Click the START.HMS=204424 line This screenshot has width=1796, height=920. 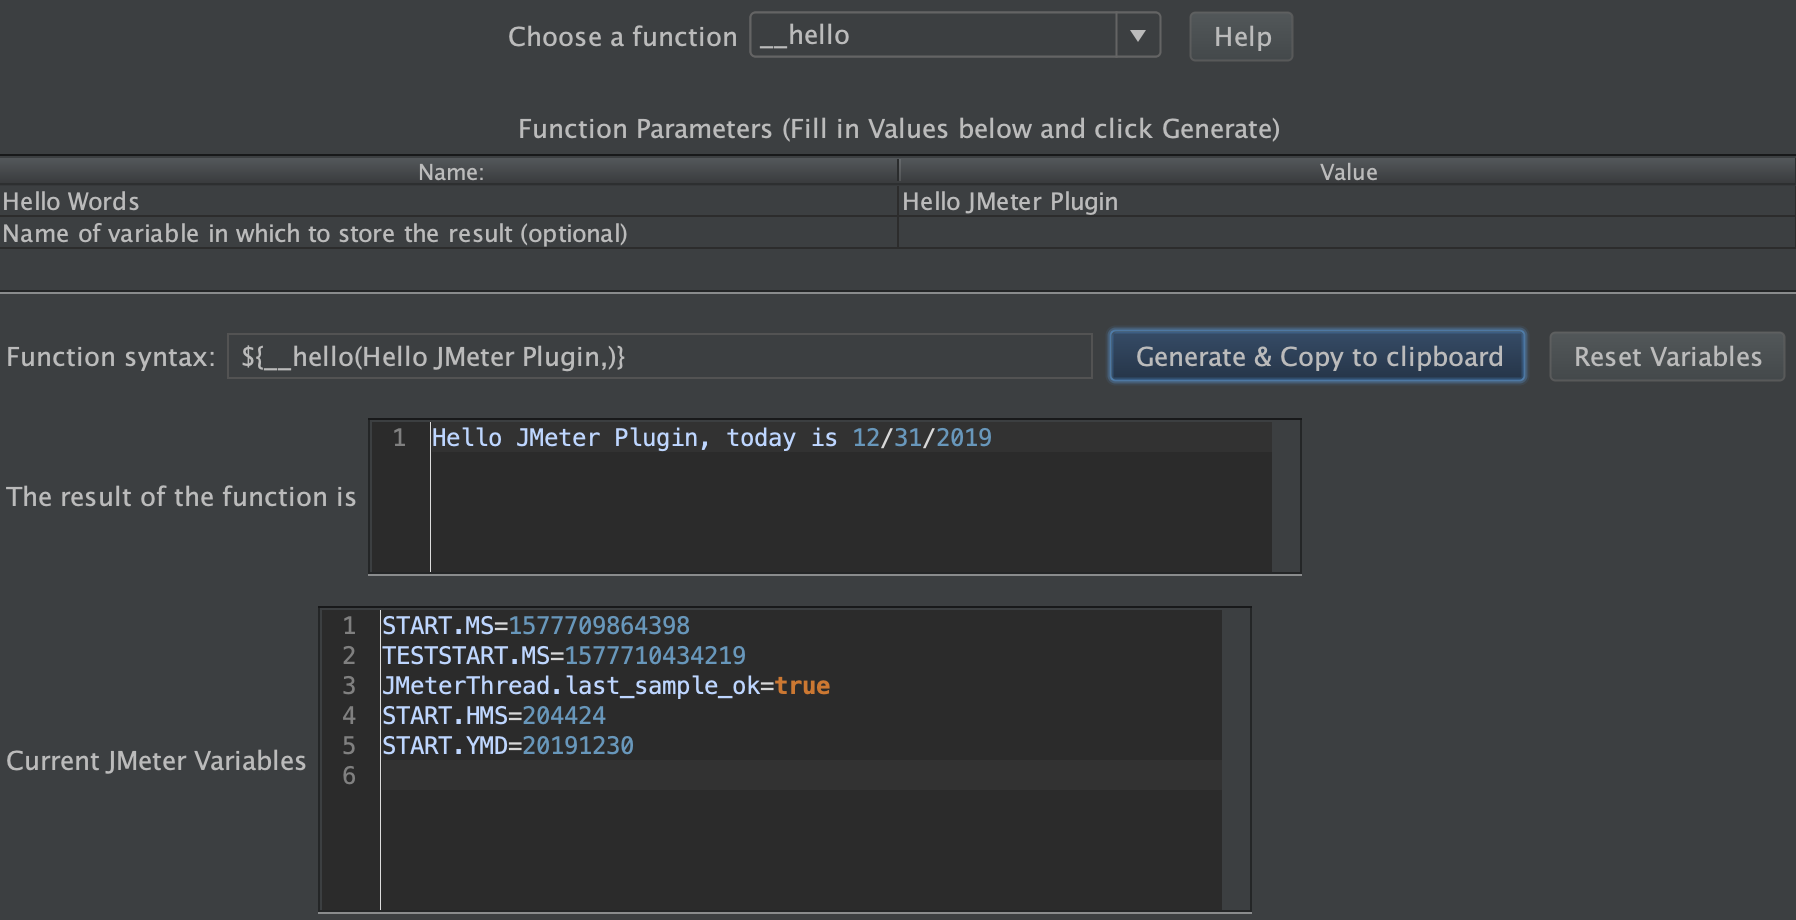494,715
